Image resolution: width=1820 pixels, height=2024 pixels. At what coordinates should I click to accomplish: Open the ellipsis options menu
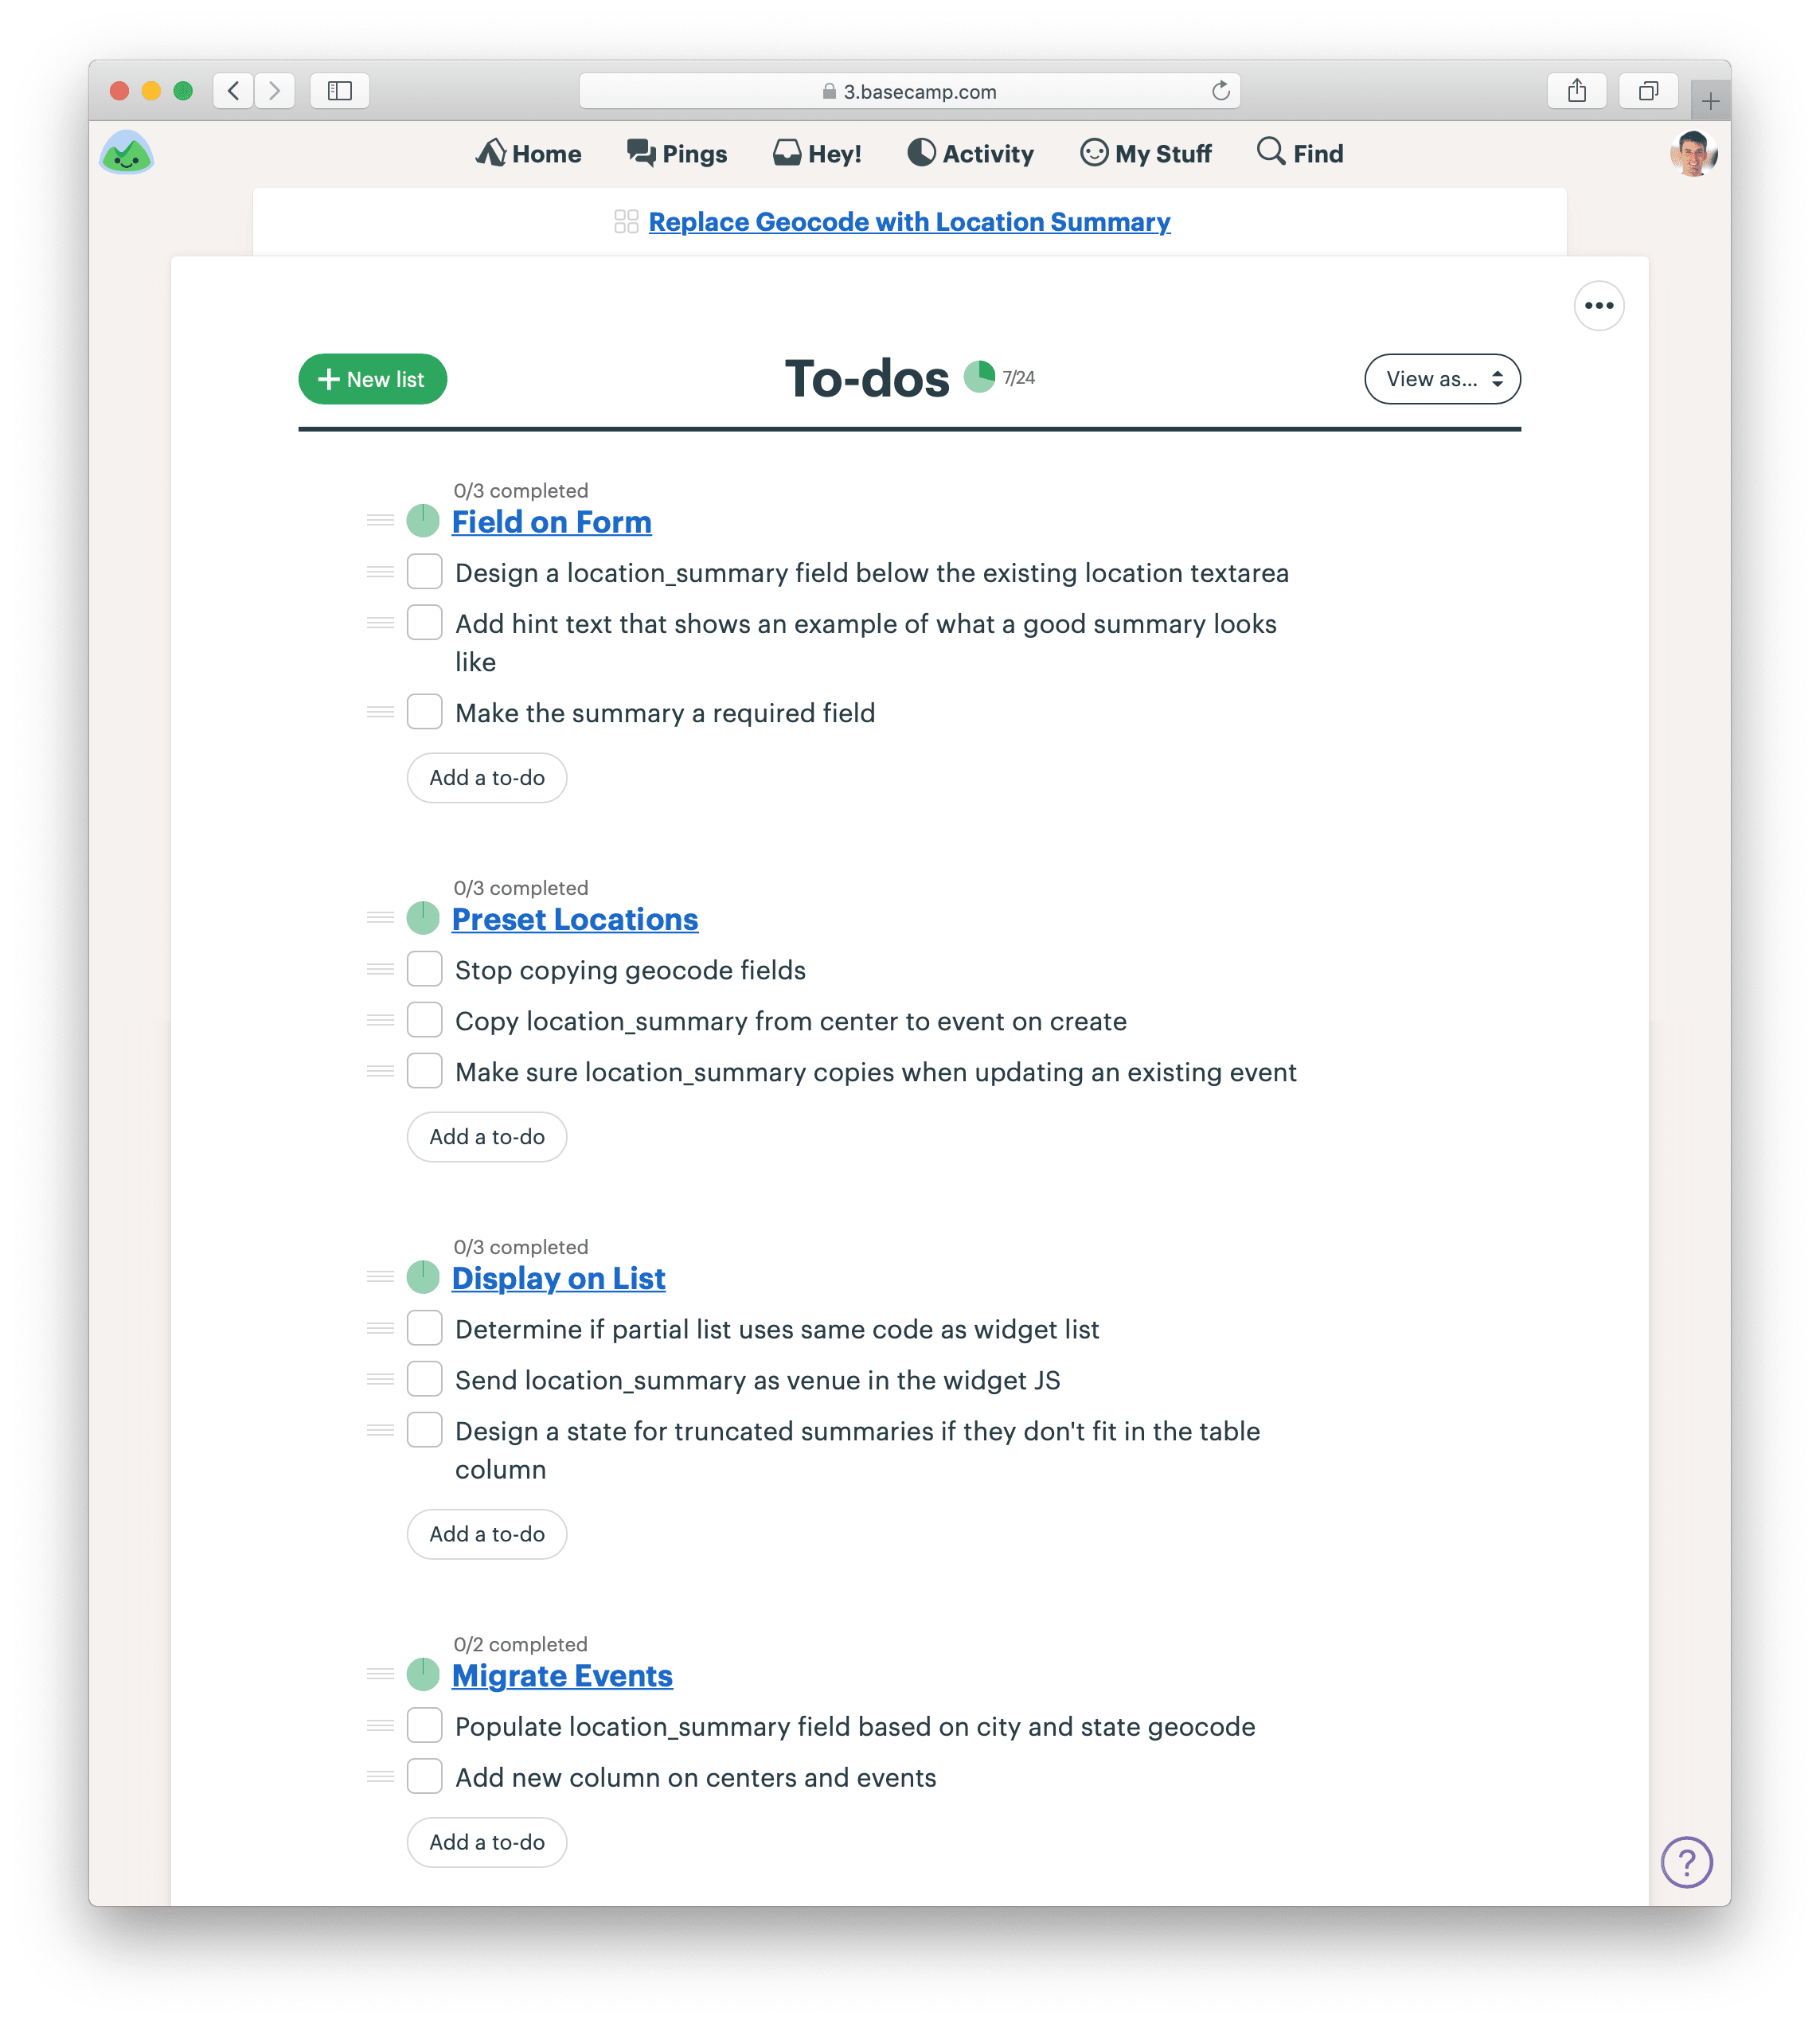[1598, 306]
